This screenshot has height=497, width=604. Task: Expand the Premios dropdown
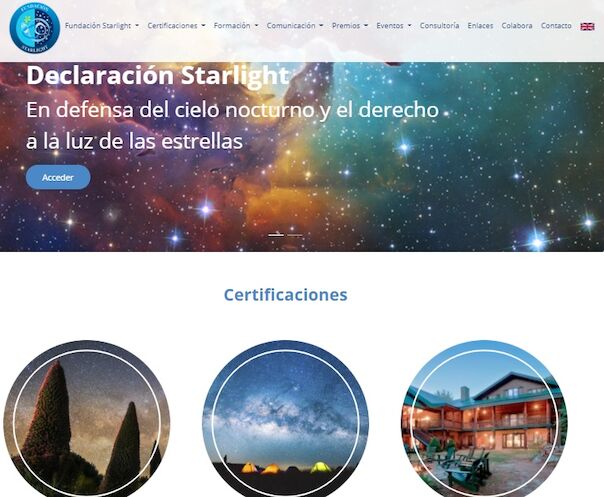(350, 26)
